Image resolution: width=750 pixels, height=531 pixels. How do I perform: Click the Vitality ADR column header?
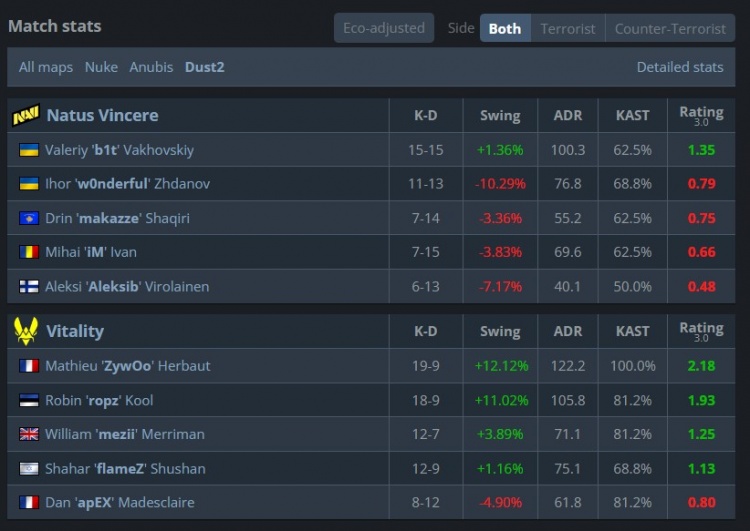pos(568,331)
